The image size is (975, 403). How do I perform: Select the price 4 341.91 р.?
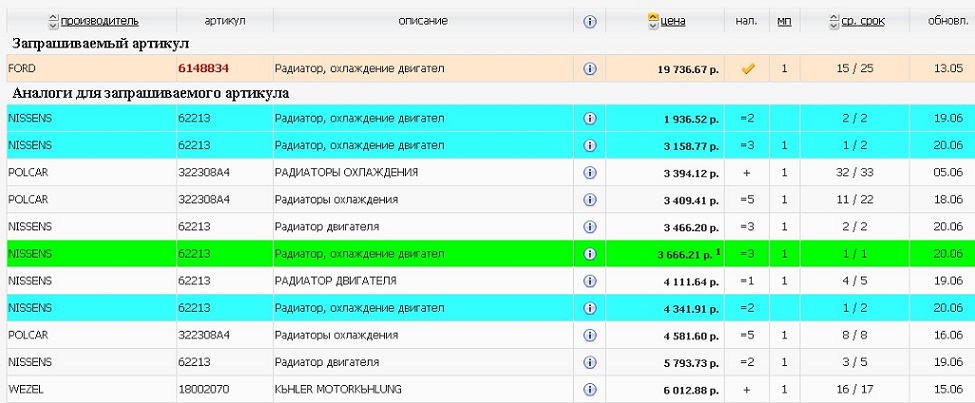tap(691, 309)
